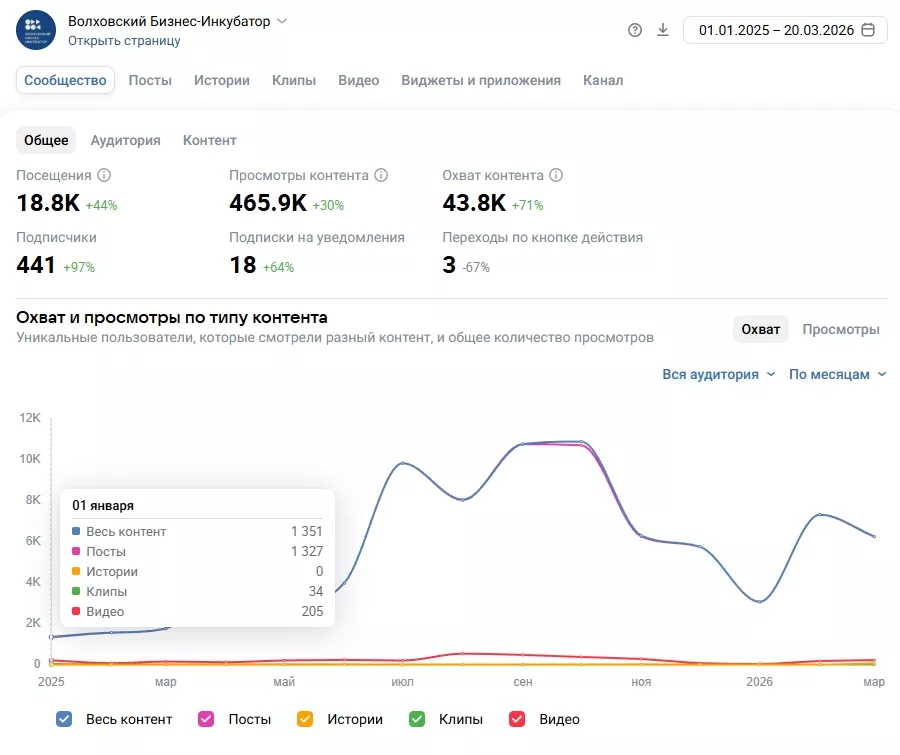This screenshot has width=900, height=755.
Task: Toggle the Клипы legend checkbox
Action: (418, 719)
